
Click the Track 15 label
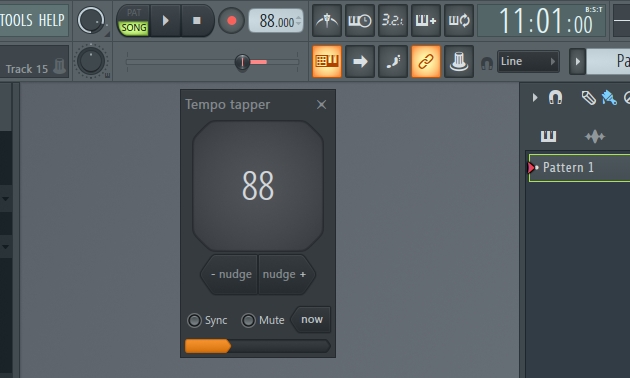coord(27,69)
